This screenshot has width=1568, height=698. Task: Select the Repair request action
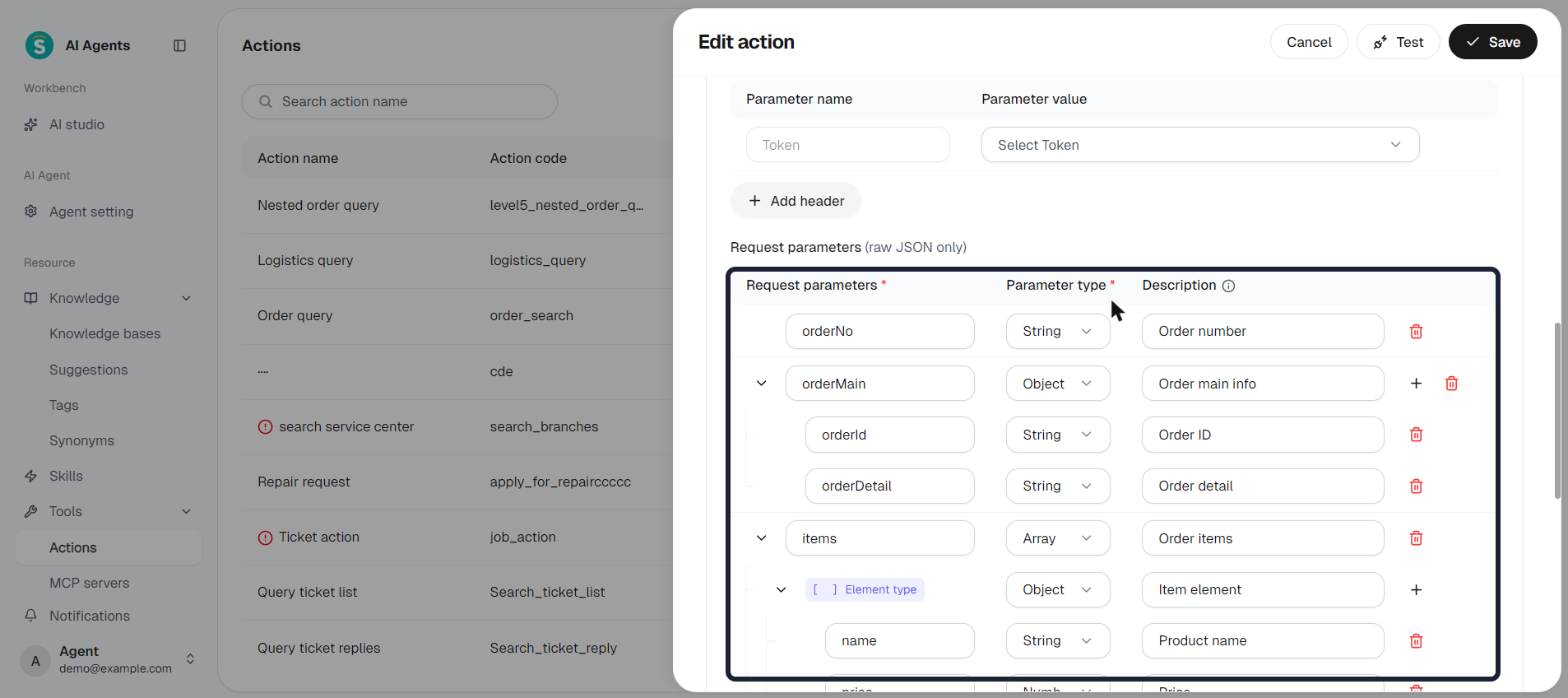(304, 481)
